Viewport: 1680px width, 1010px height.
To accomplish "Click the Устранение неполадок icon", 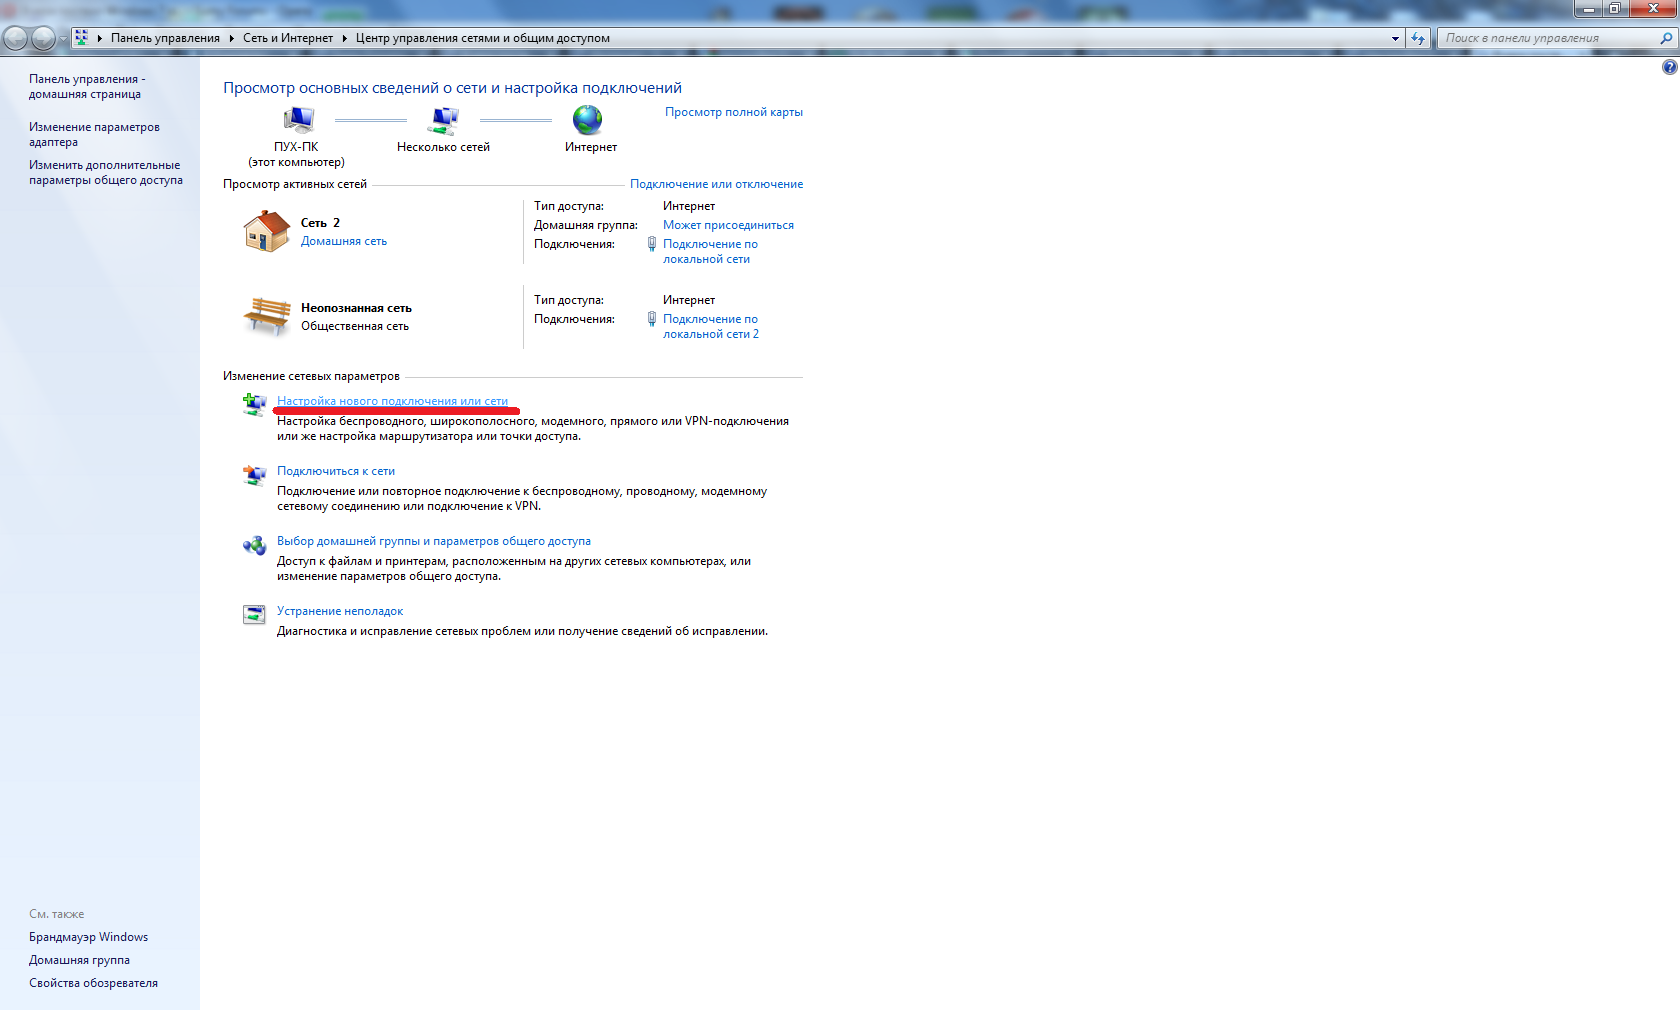I will click(254, 614).
